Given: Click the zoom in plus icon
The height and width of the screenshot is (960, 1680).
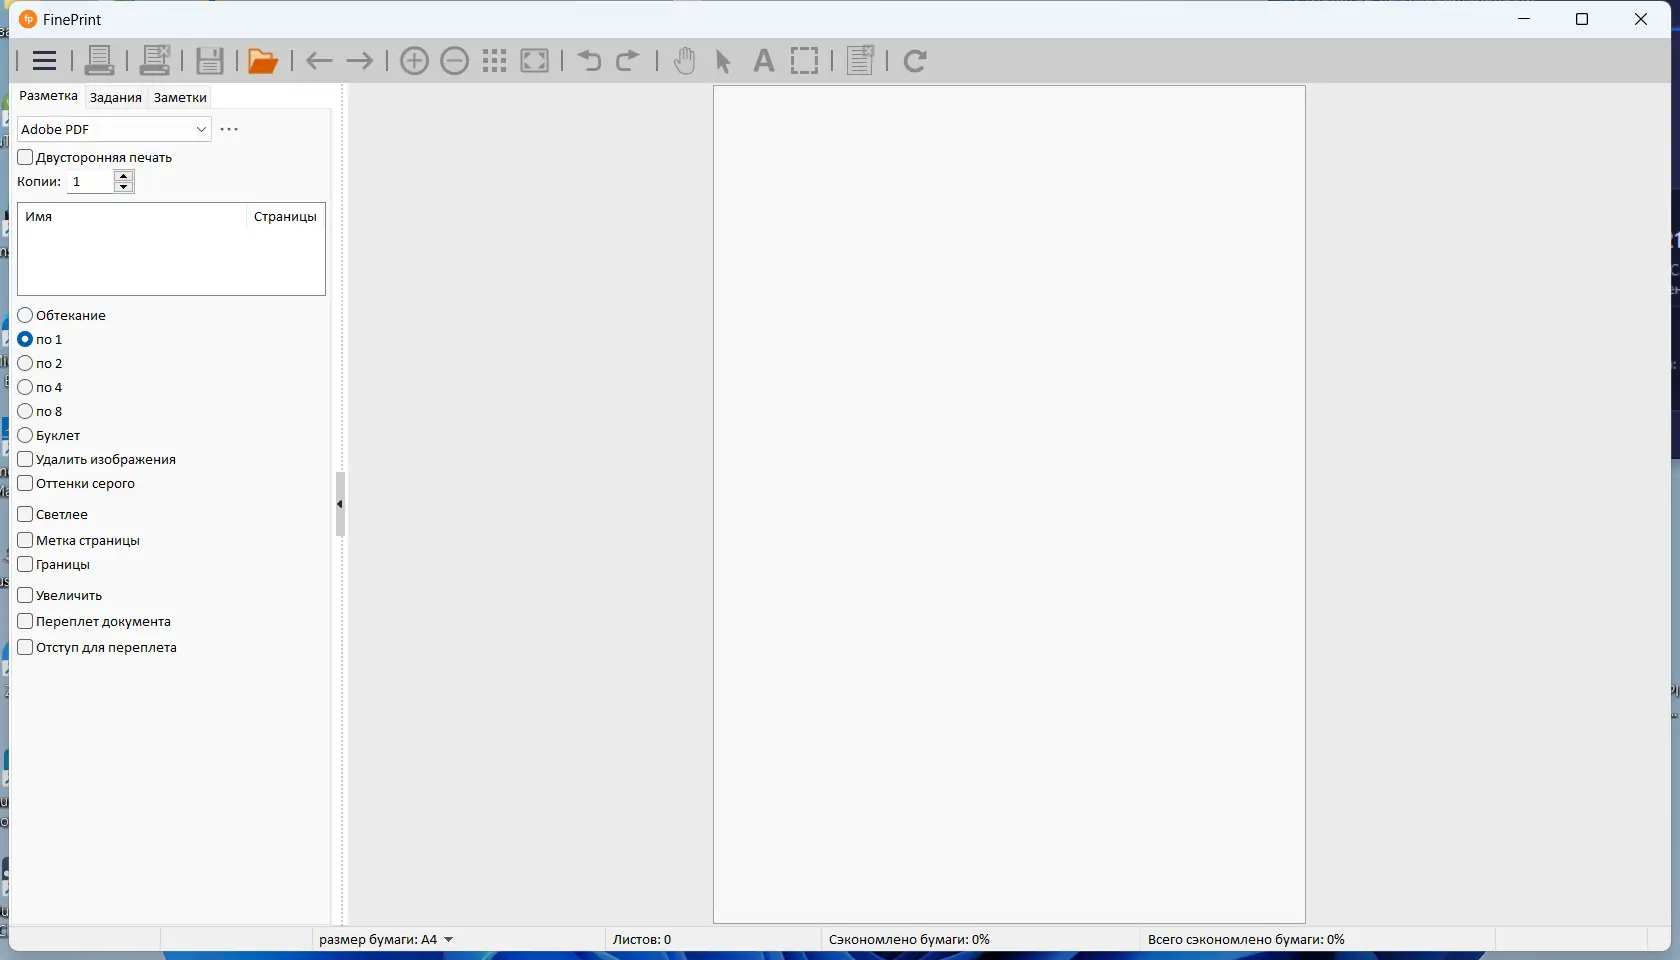Looking at the screenshot, I should pos(414,61).
